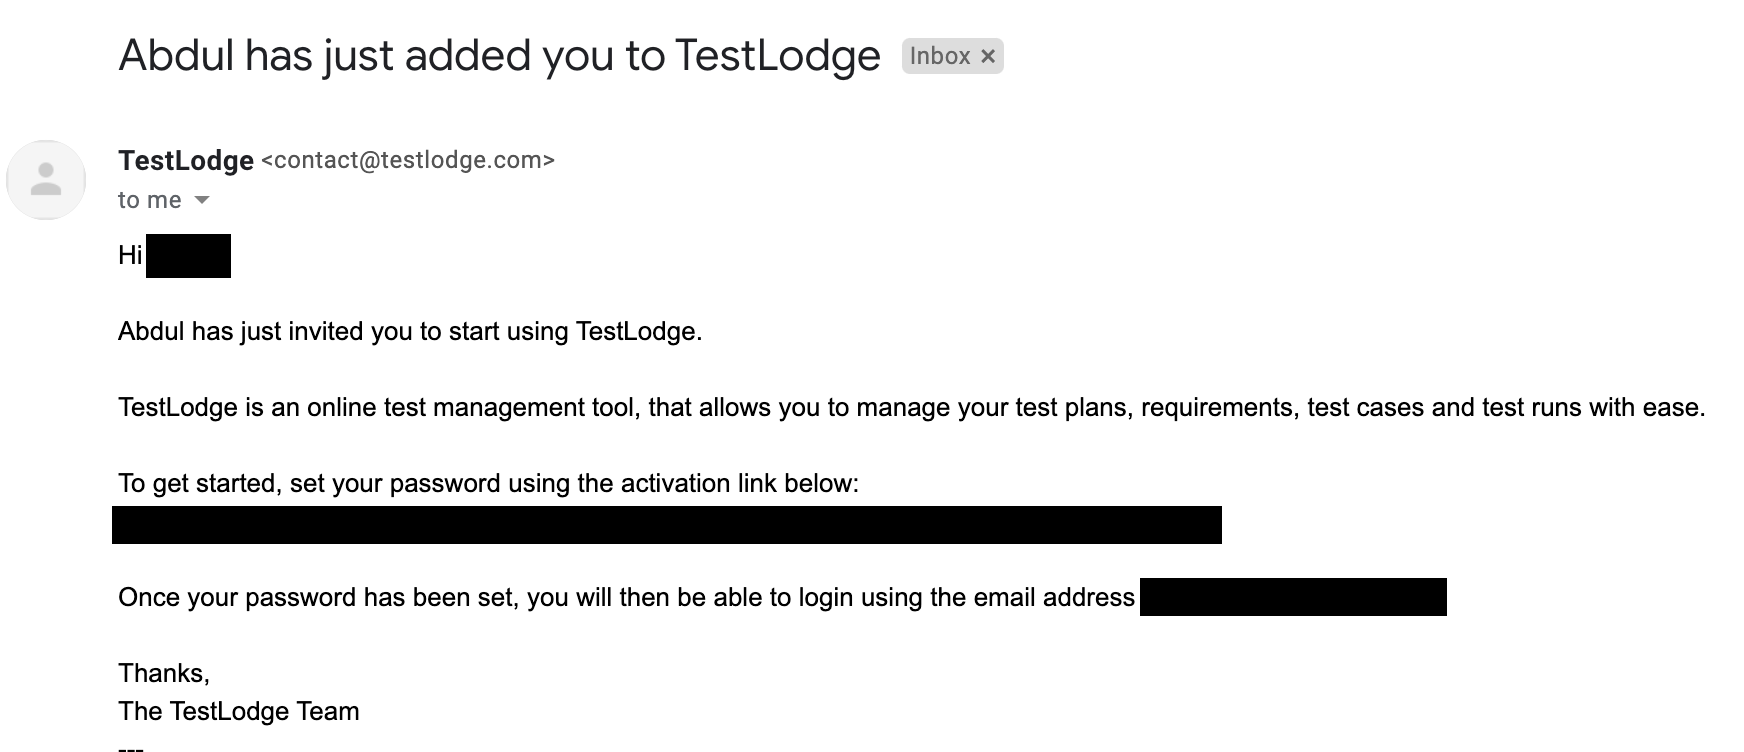Click the redacted login email address
The width and height of the screenshot is (1744, 752).
tap(1293, 597)
